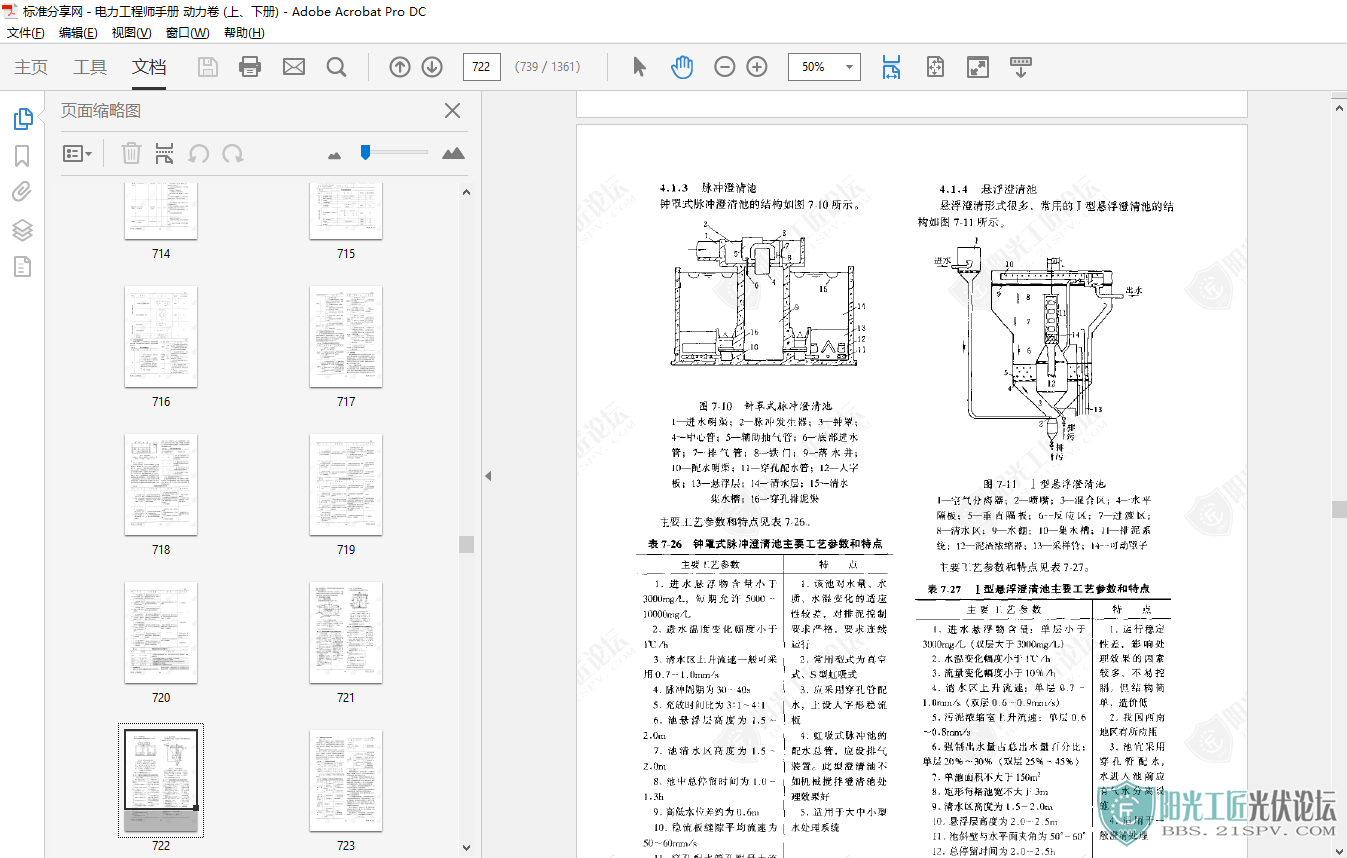Open the 帮助(H) menu
This screenshot has width=1347, height=858.
(x=244, y=33)
